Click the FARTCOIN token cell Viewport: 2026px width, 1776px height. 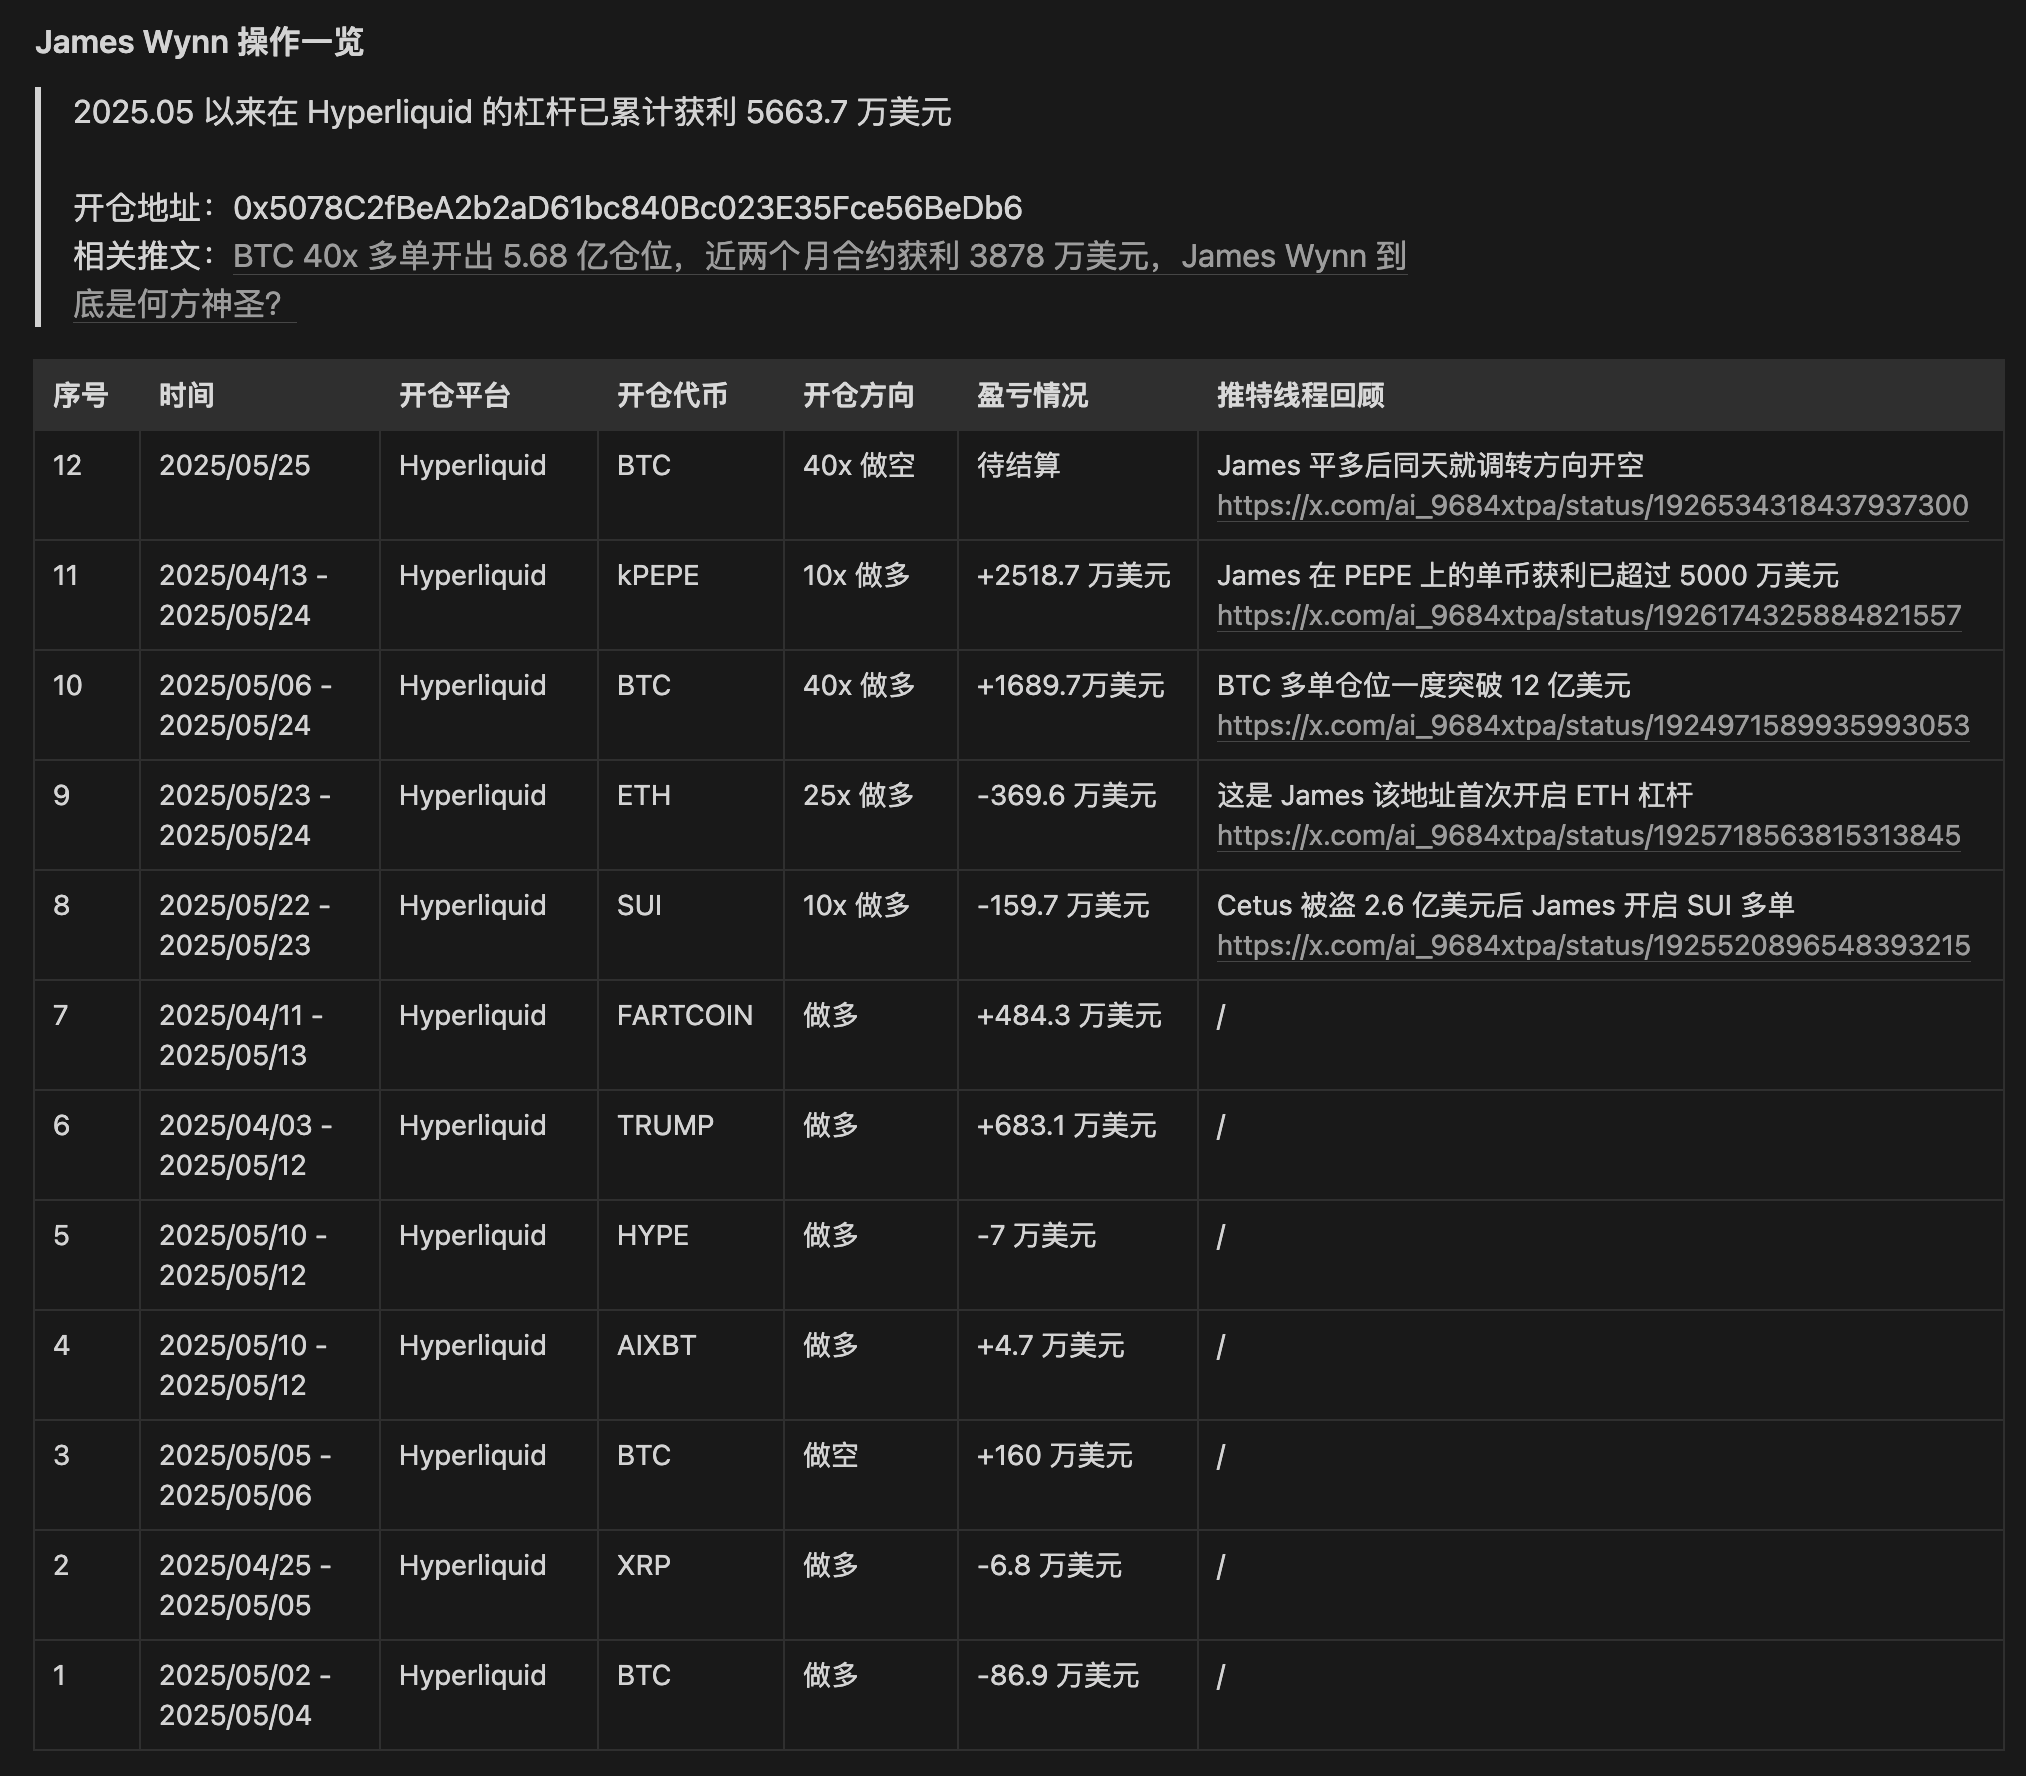(x=684, y=1015)
